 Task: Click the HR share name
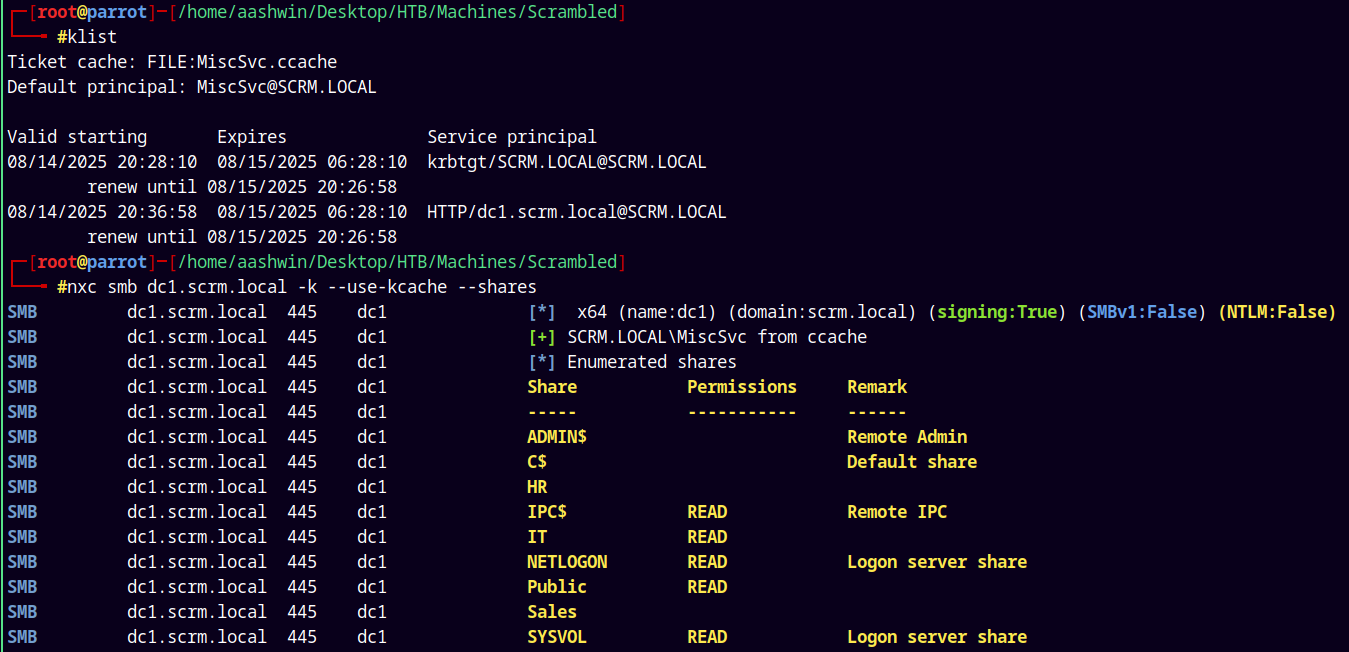pyautogui.click(x=537, y=487)
